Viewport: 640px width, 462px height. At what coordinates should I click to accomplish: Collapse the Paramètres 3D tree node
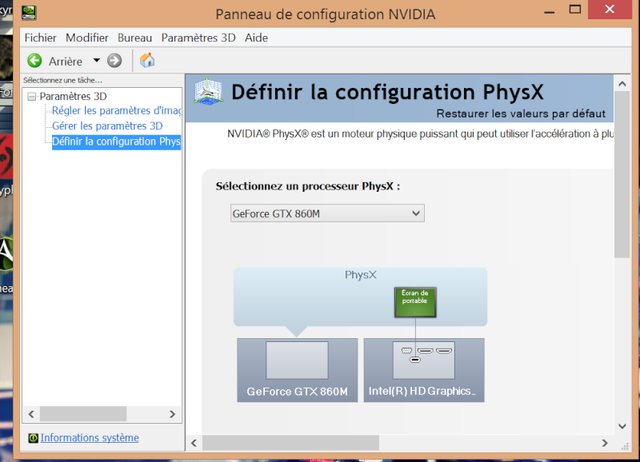(32, 96)
